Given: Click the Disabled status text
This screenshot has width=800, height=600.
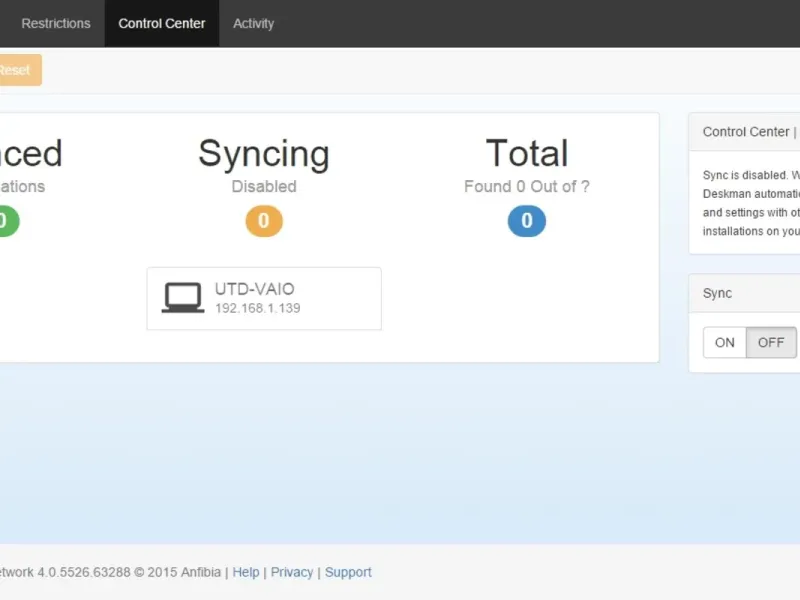Looking at the screenshot, I should click(x=264, y=186).
